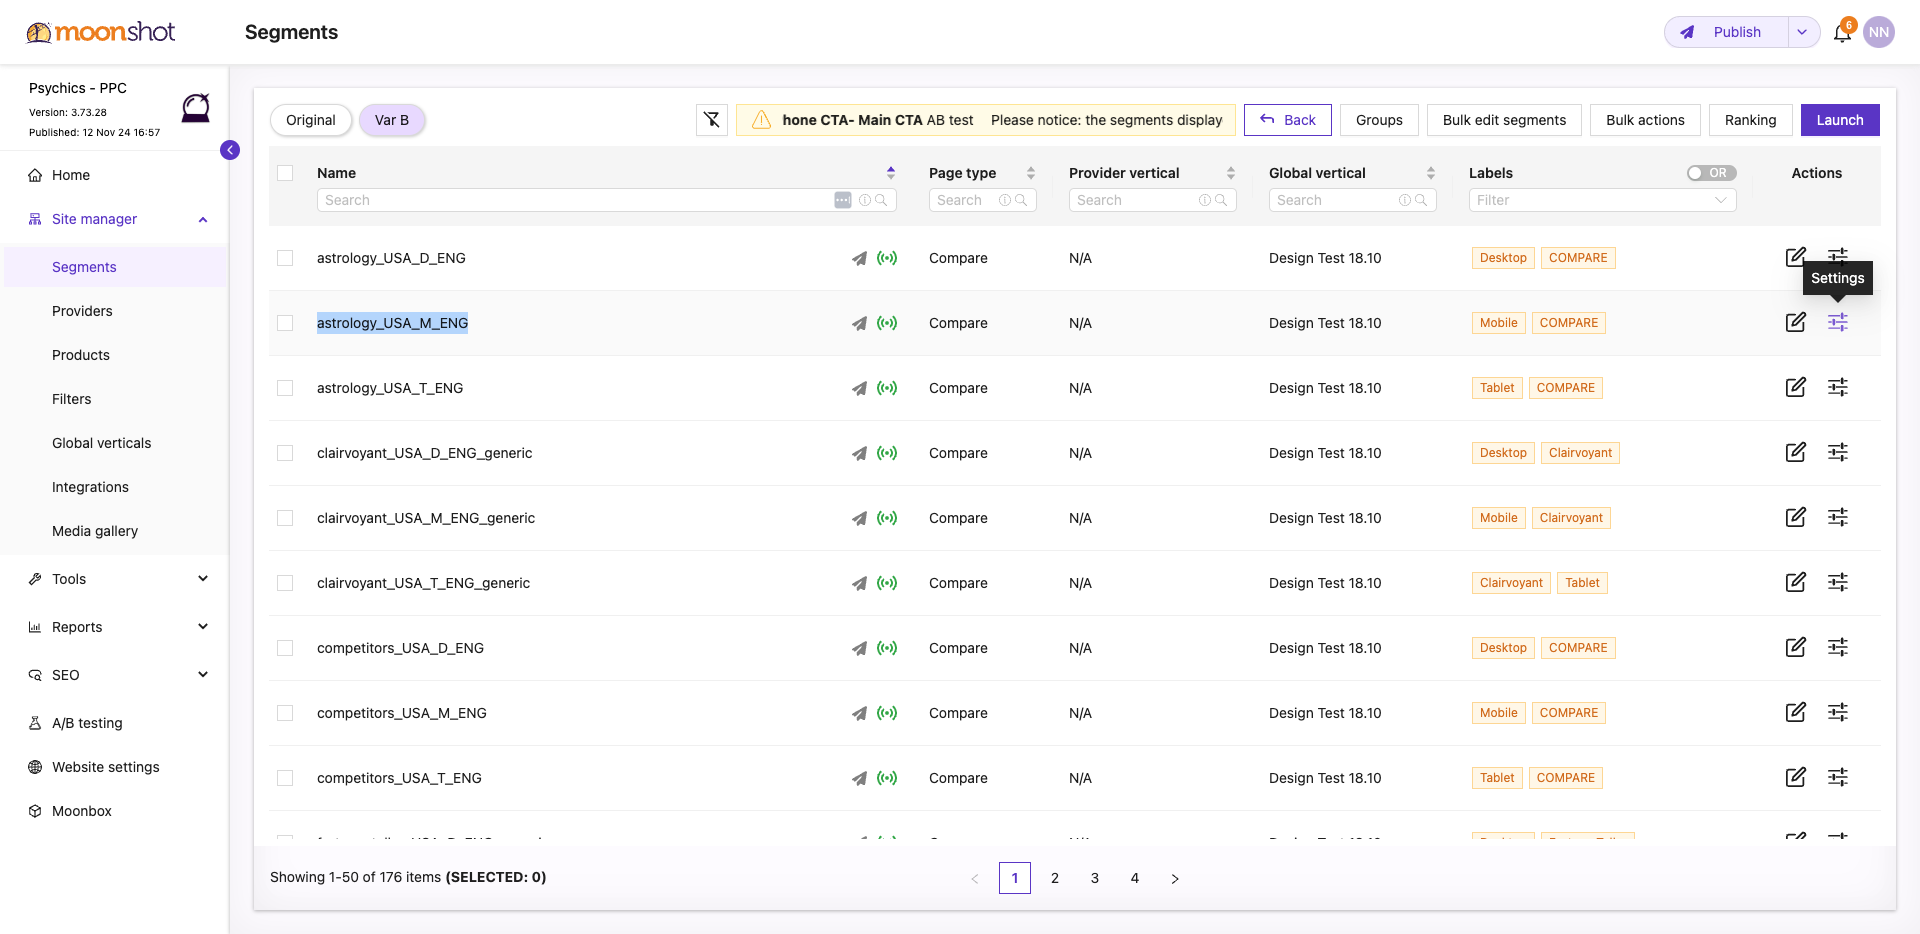Edit clairvoyant_USA_M_ENG_generic segment
The height and width of the screenshot is (934, 1920).
pyautogui.click(x=1796, y=517)
